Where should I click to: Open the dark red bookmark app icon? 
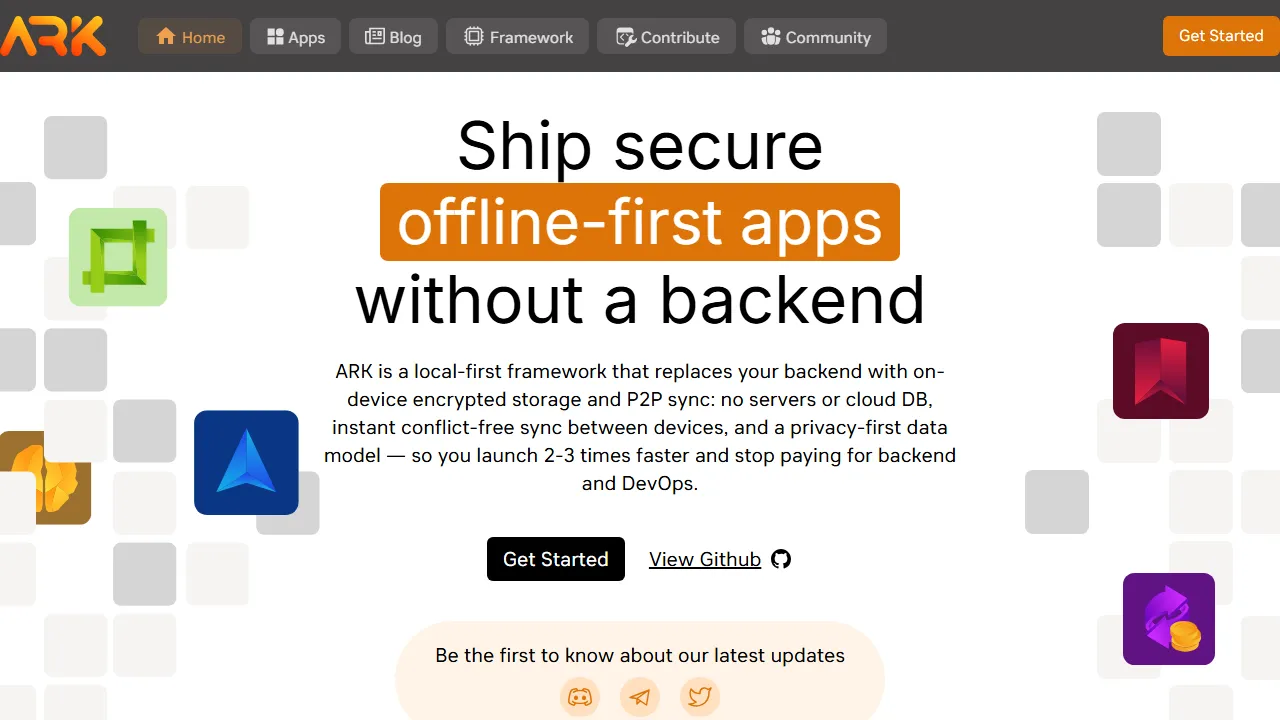coord(1160,371)
